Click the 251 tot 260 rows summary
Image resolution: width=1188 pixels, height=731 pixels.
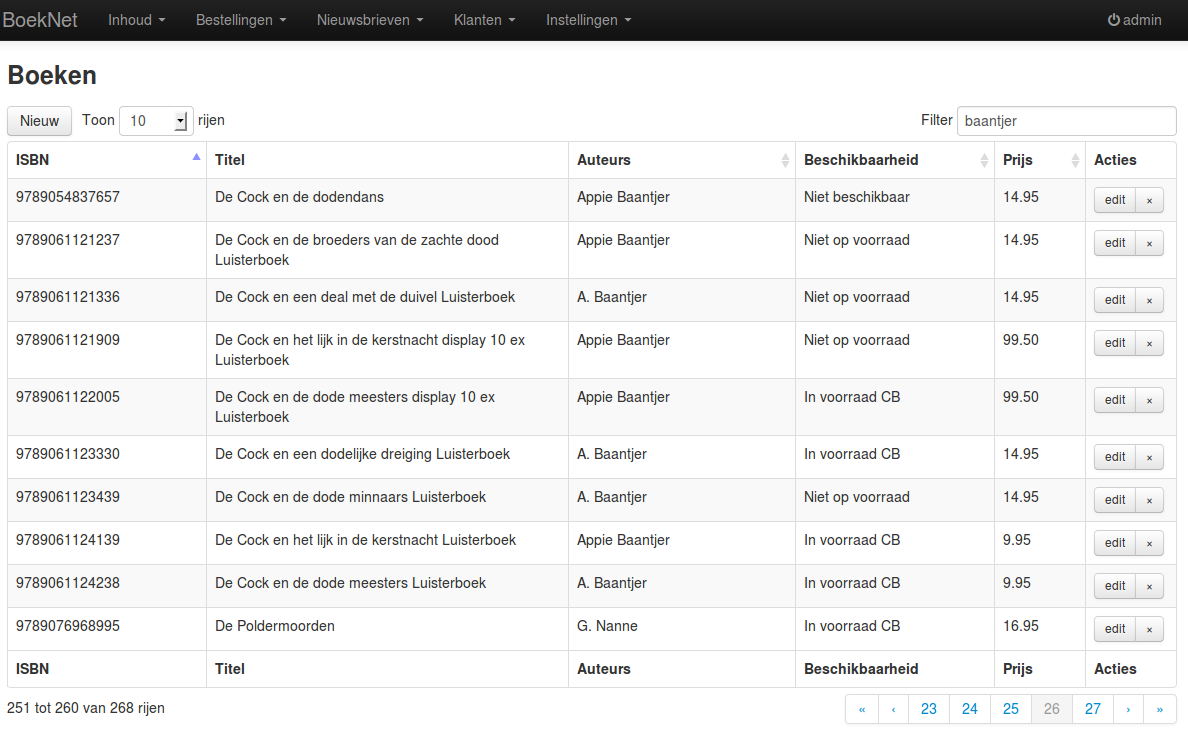tap(86, 708)
